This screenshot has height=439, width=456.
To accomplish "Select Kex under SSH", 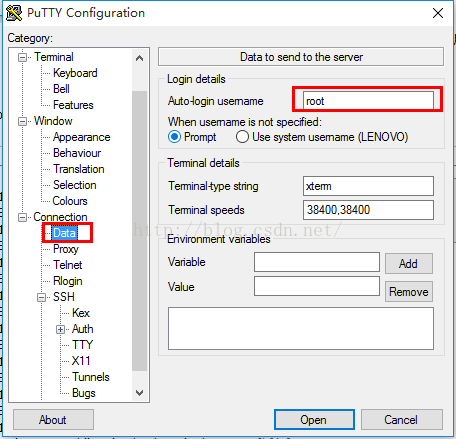I will click(81, 313).
